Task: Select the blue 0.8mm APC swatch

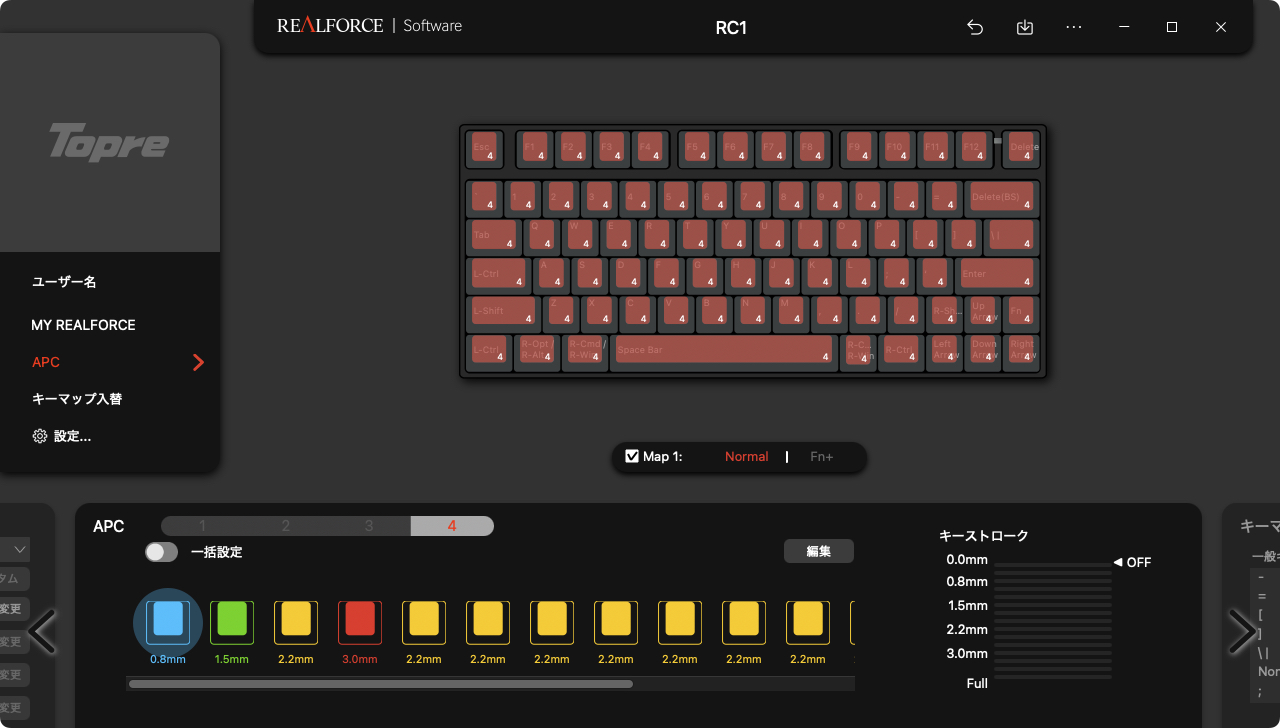Action: [x=168, y=621]
